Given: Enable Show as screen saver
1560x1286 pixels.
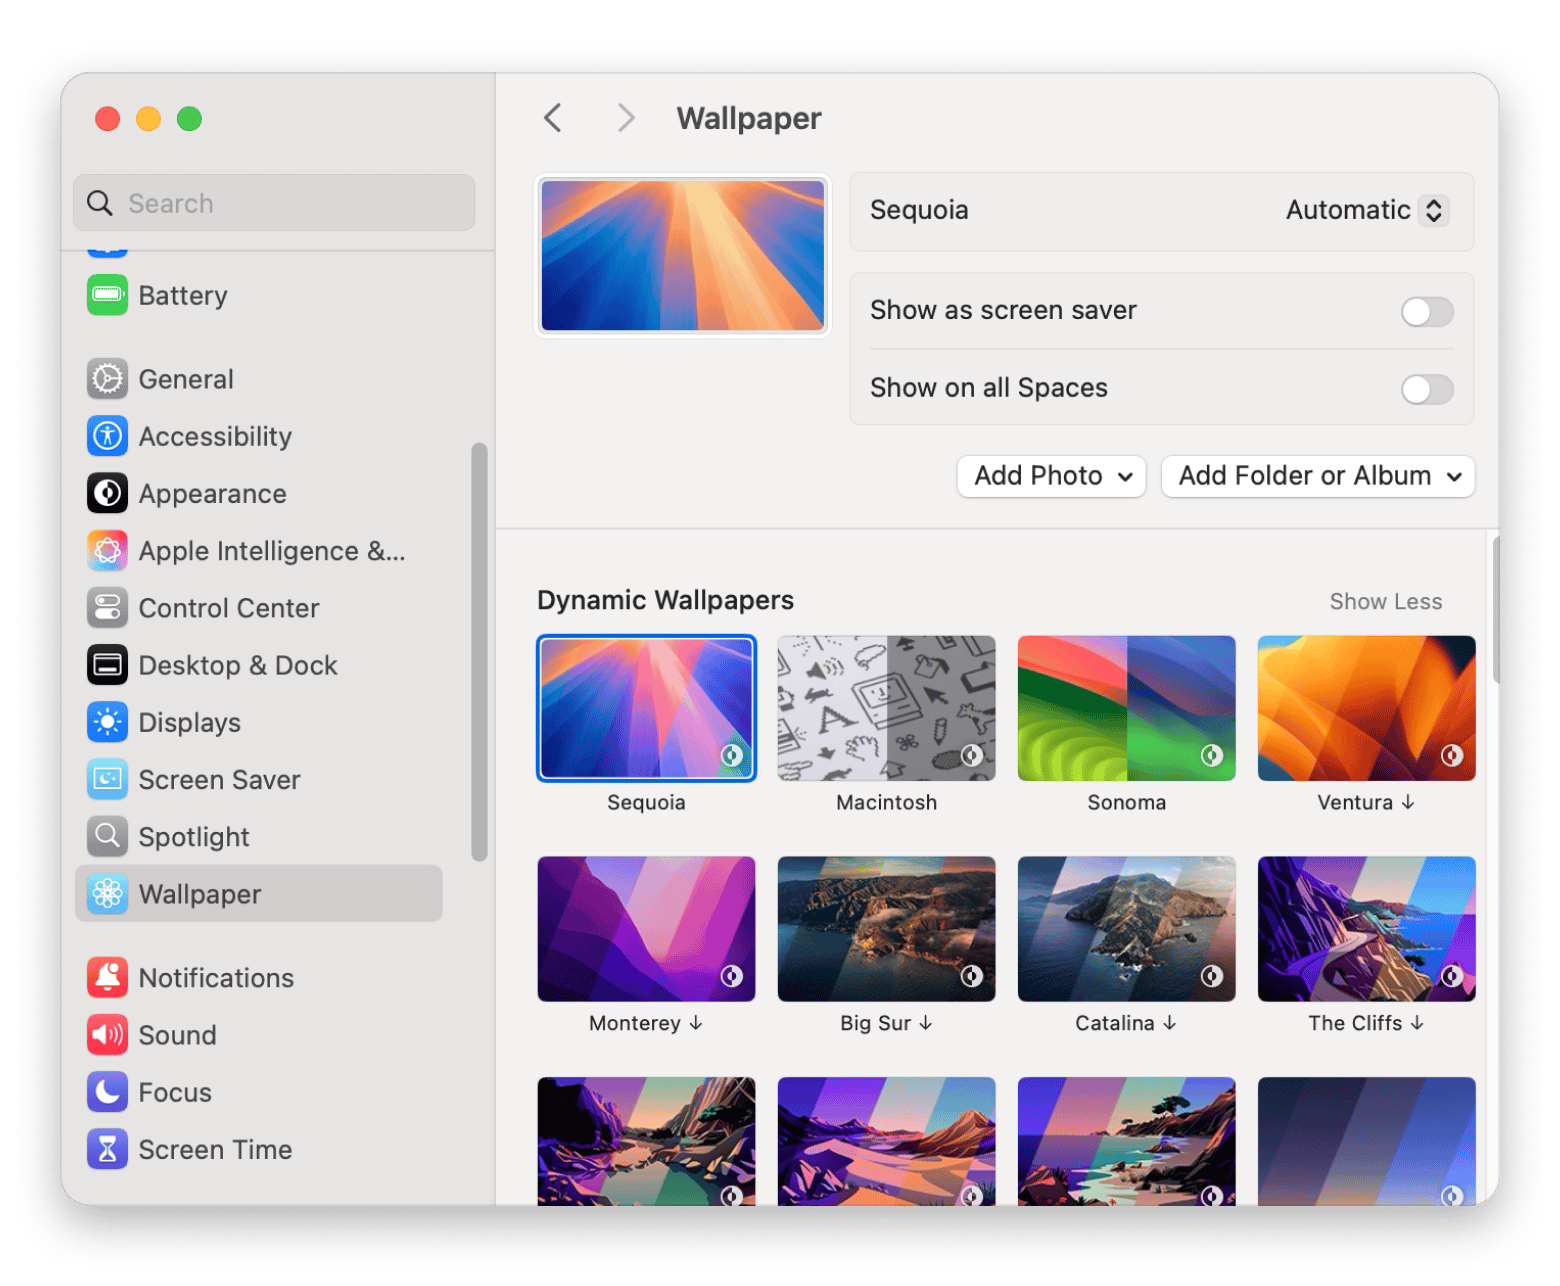Looking at the screenshot, I should coord(1426,312).
